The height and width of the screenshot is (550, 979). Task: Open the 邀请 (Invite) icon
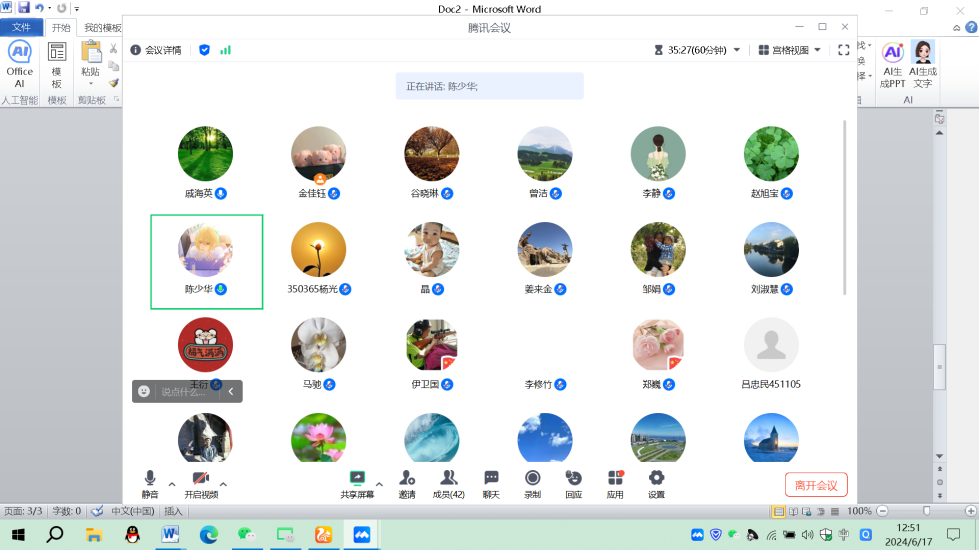pos(407,479)
